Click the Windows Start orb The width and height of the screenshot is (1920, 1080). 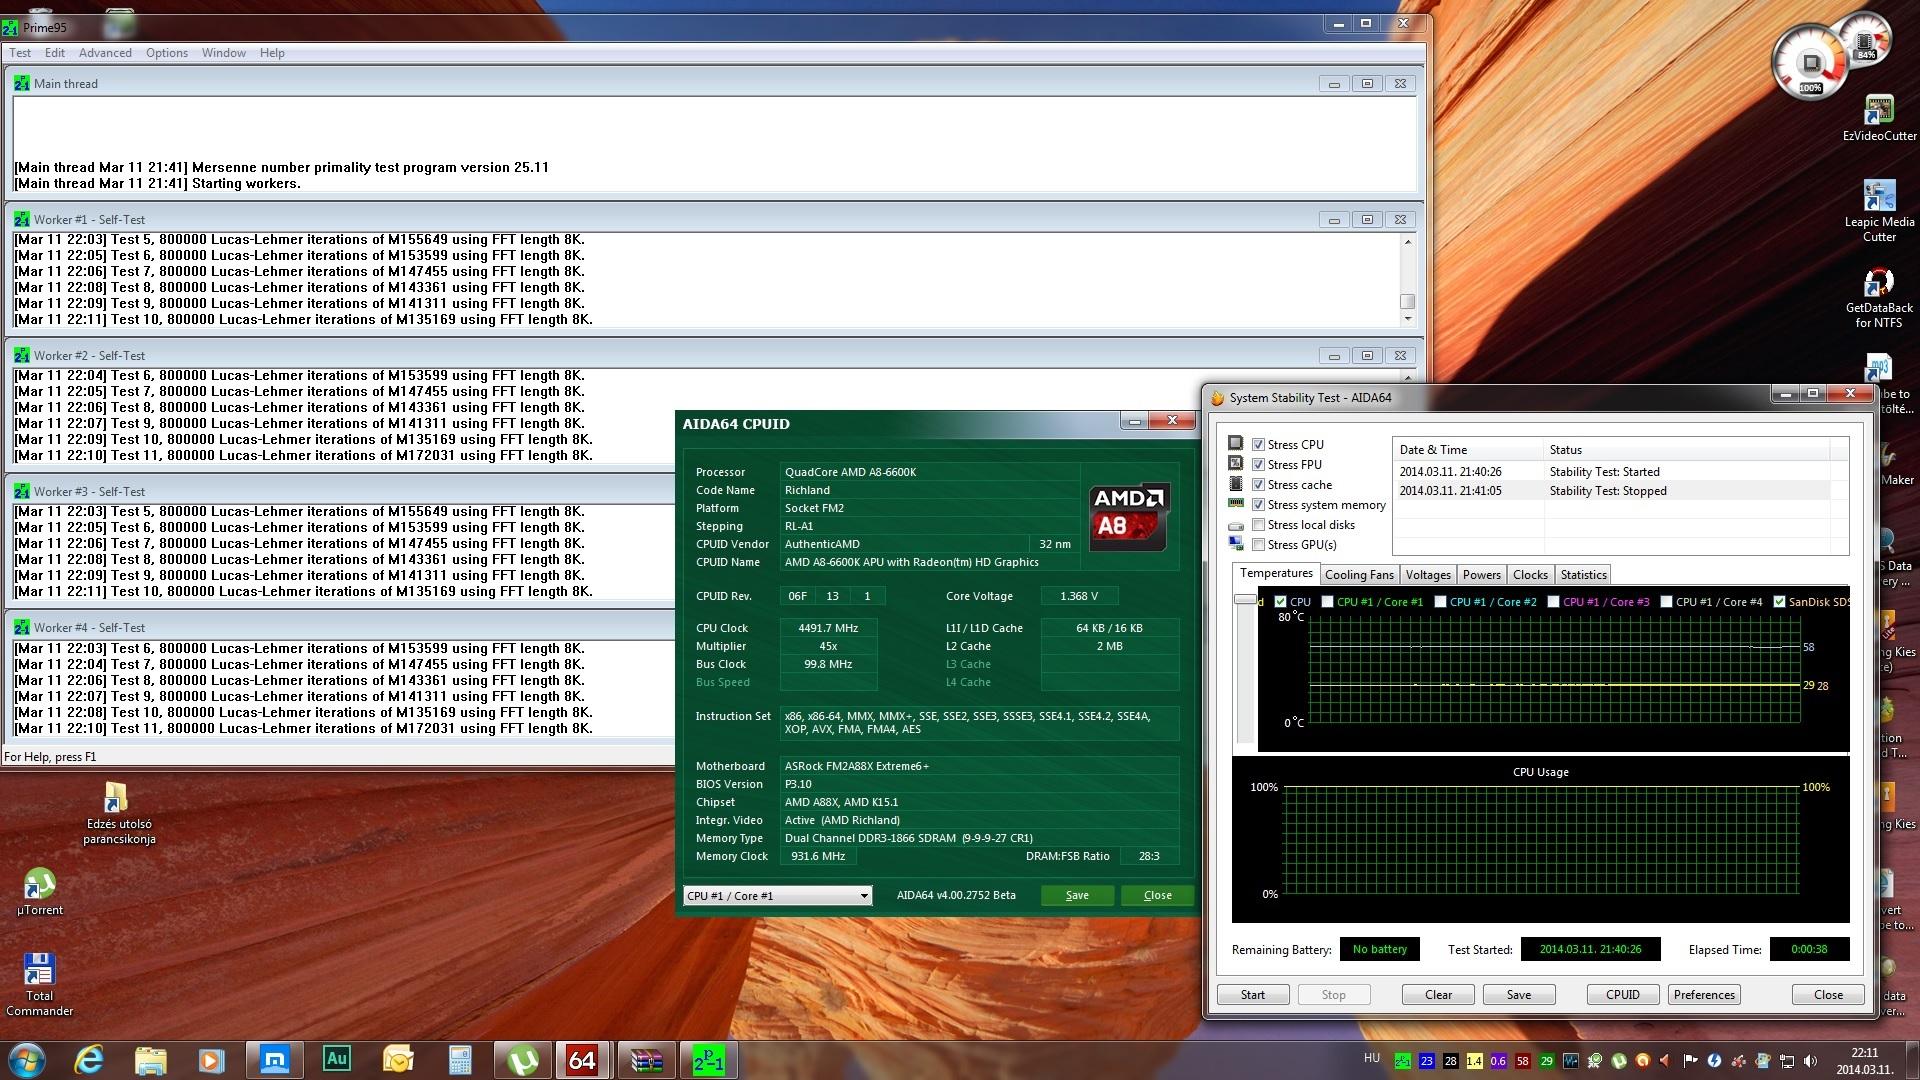pyautogui.click(x=27, y=1059)
